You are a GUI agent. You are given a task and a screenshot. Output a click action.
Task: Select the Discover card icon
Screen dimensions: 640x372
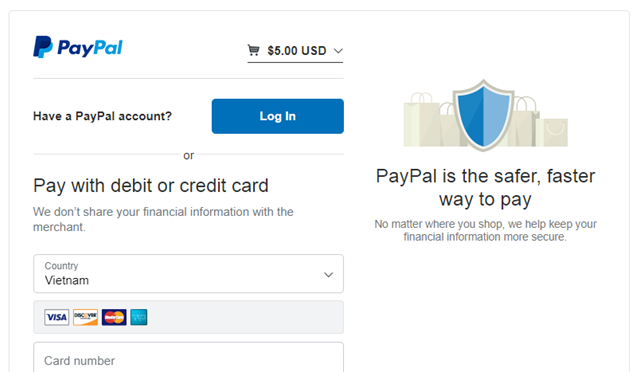85,317
